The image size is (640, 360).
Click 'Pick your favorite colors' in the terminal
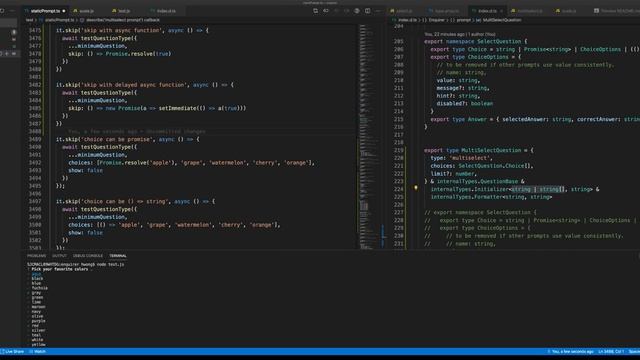tap(60, 269)
